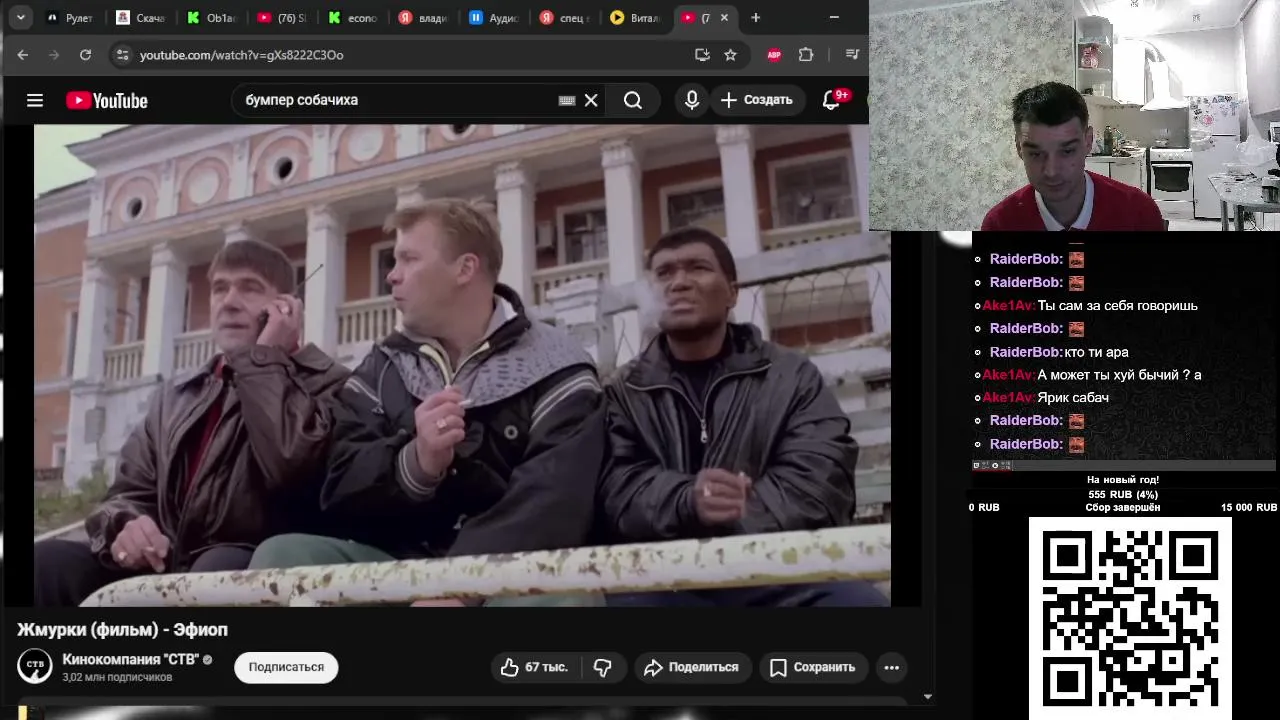Go forward in browser
The height and width of the screenshot is (720, 1280).
54,55
